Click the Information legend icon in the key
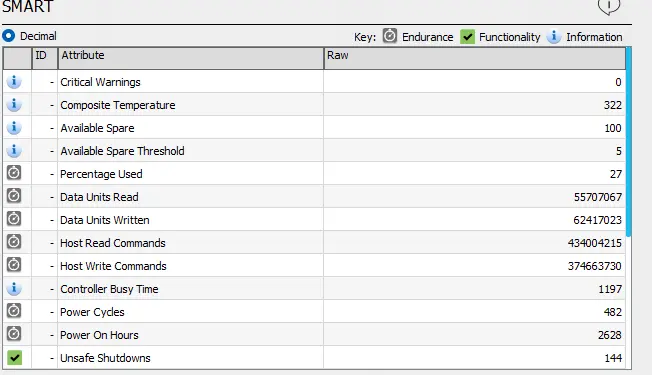 pyautogui.click(x=553, y=37)
